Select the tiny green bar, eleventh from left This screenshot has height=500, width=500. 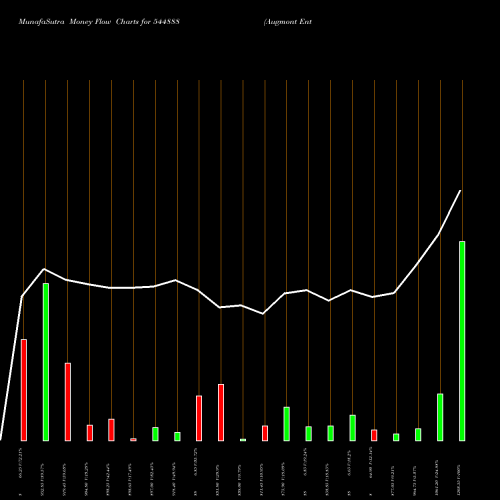point(243,440)
